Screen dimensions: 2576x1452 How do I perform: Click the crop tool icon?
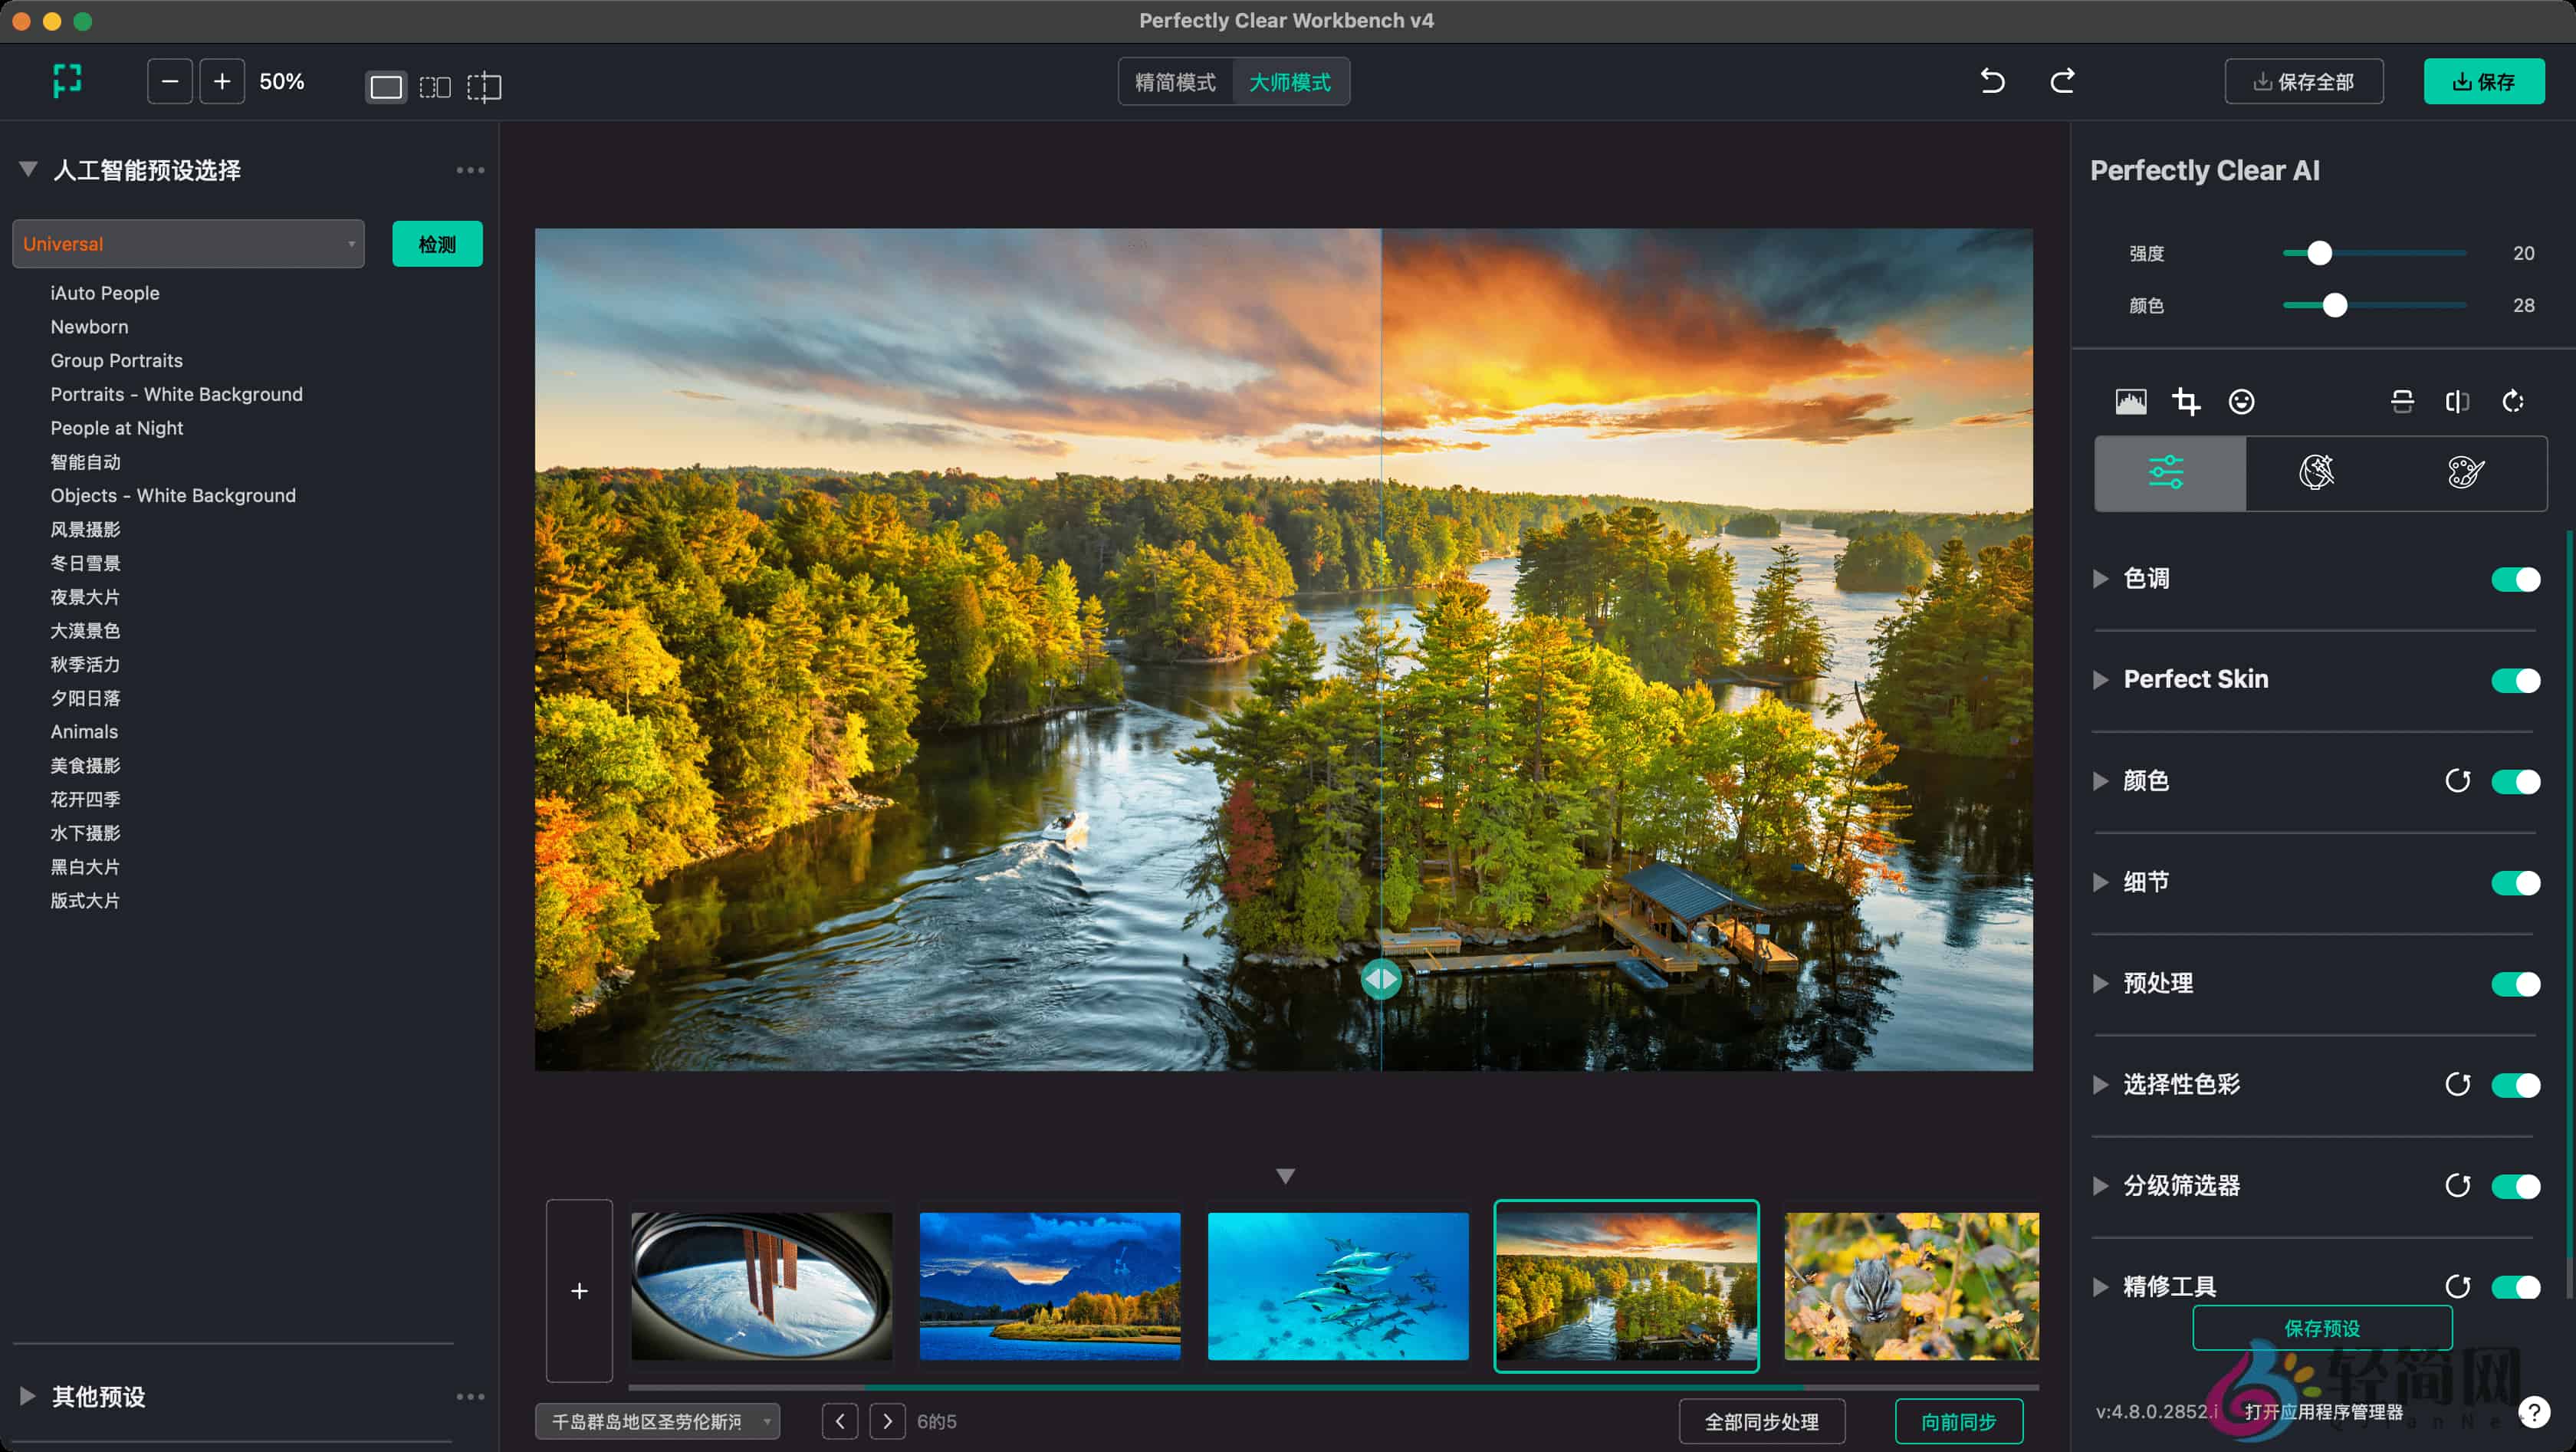coord(2186,402)
